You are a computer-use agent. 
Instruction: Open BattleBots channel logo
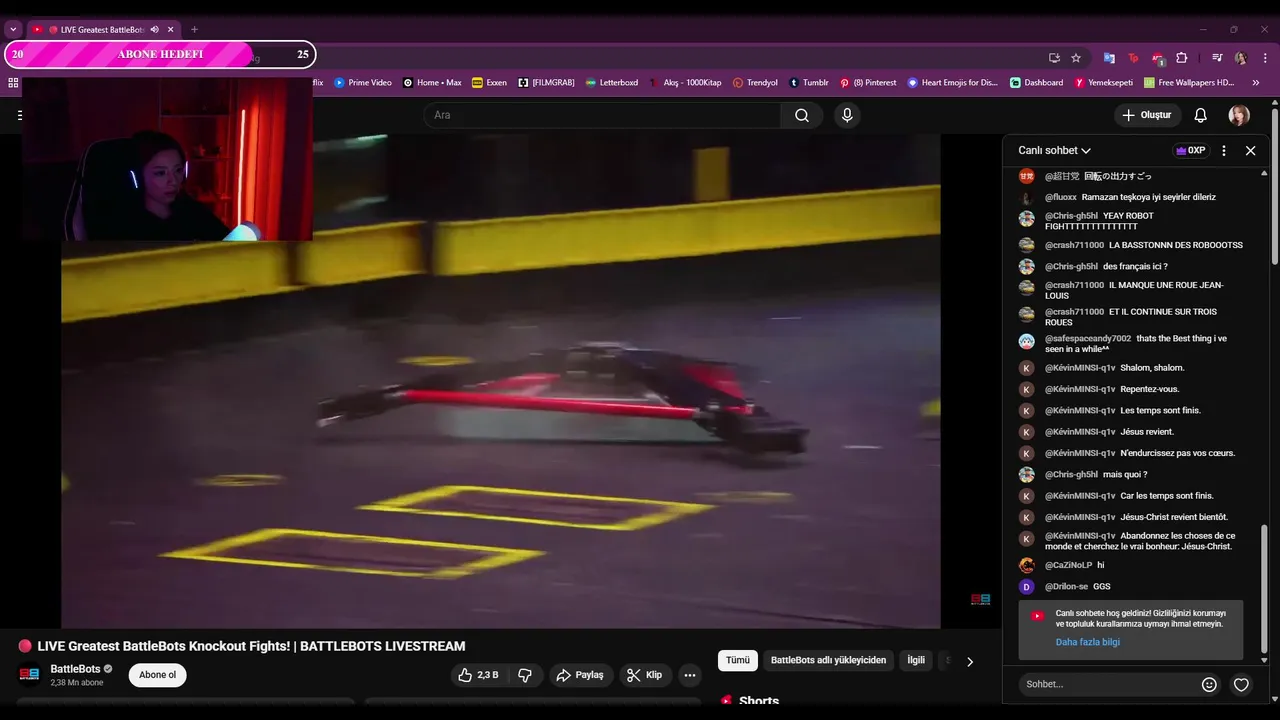29,674
